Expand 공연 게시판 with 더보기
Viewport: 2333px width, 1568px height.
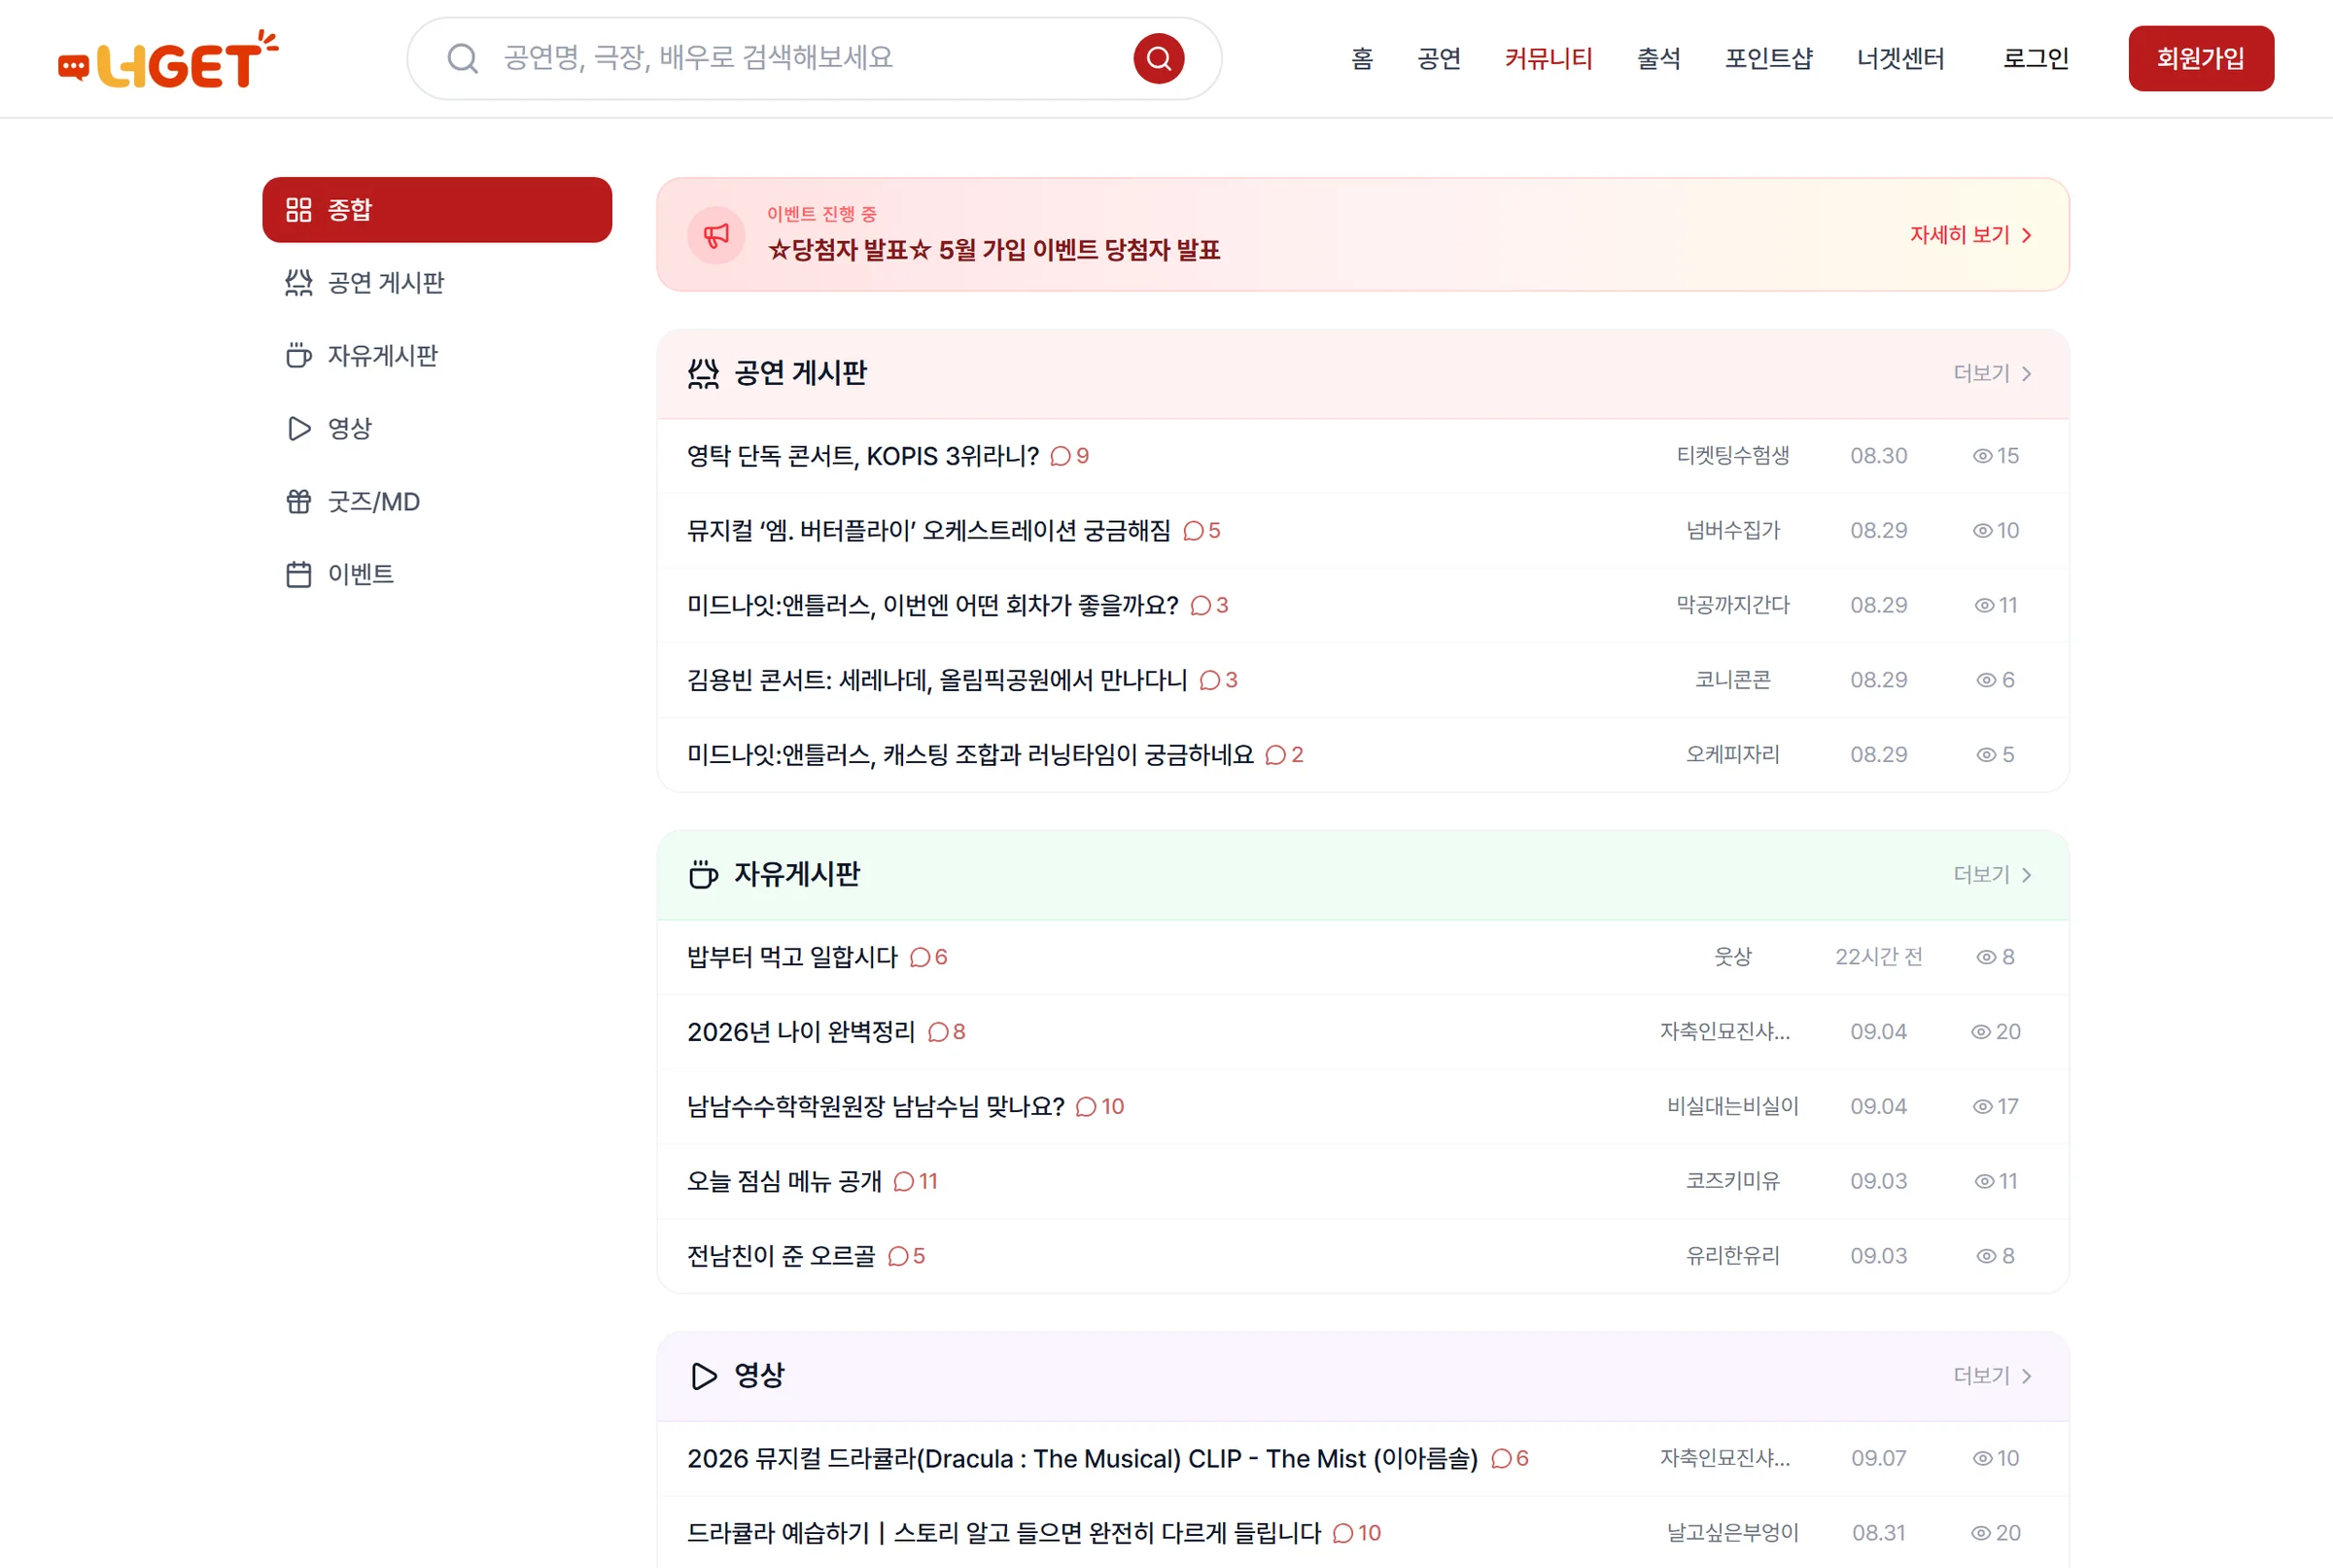1992,373
